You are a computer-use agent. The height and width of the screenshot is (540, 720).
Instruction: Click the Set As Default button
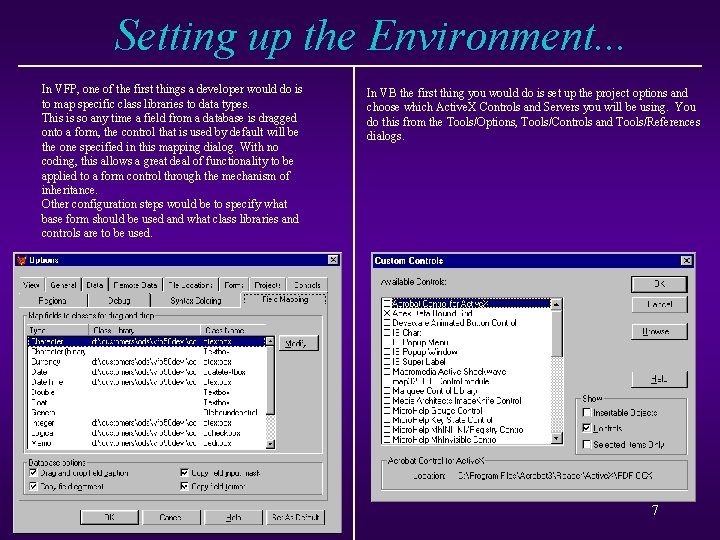coord(295,517)
